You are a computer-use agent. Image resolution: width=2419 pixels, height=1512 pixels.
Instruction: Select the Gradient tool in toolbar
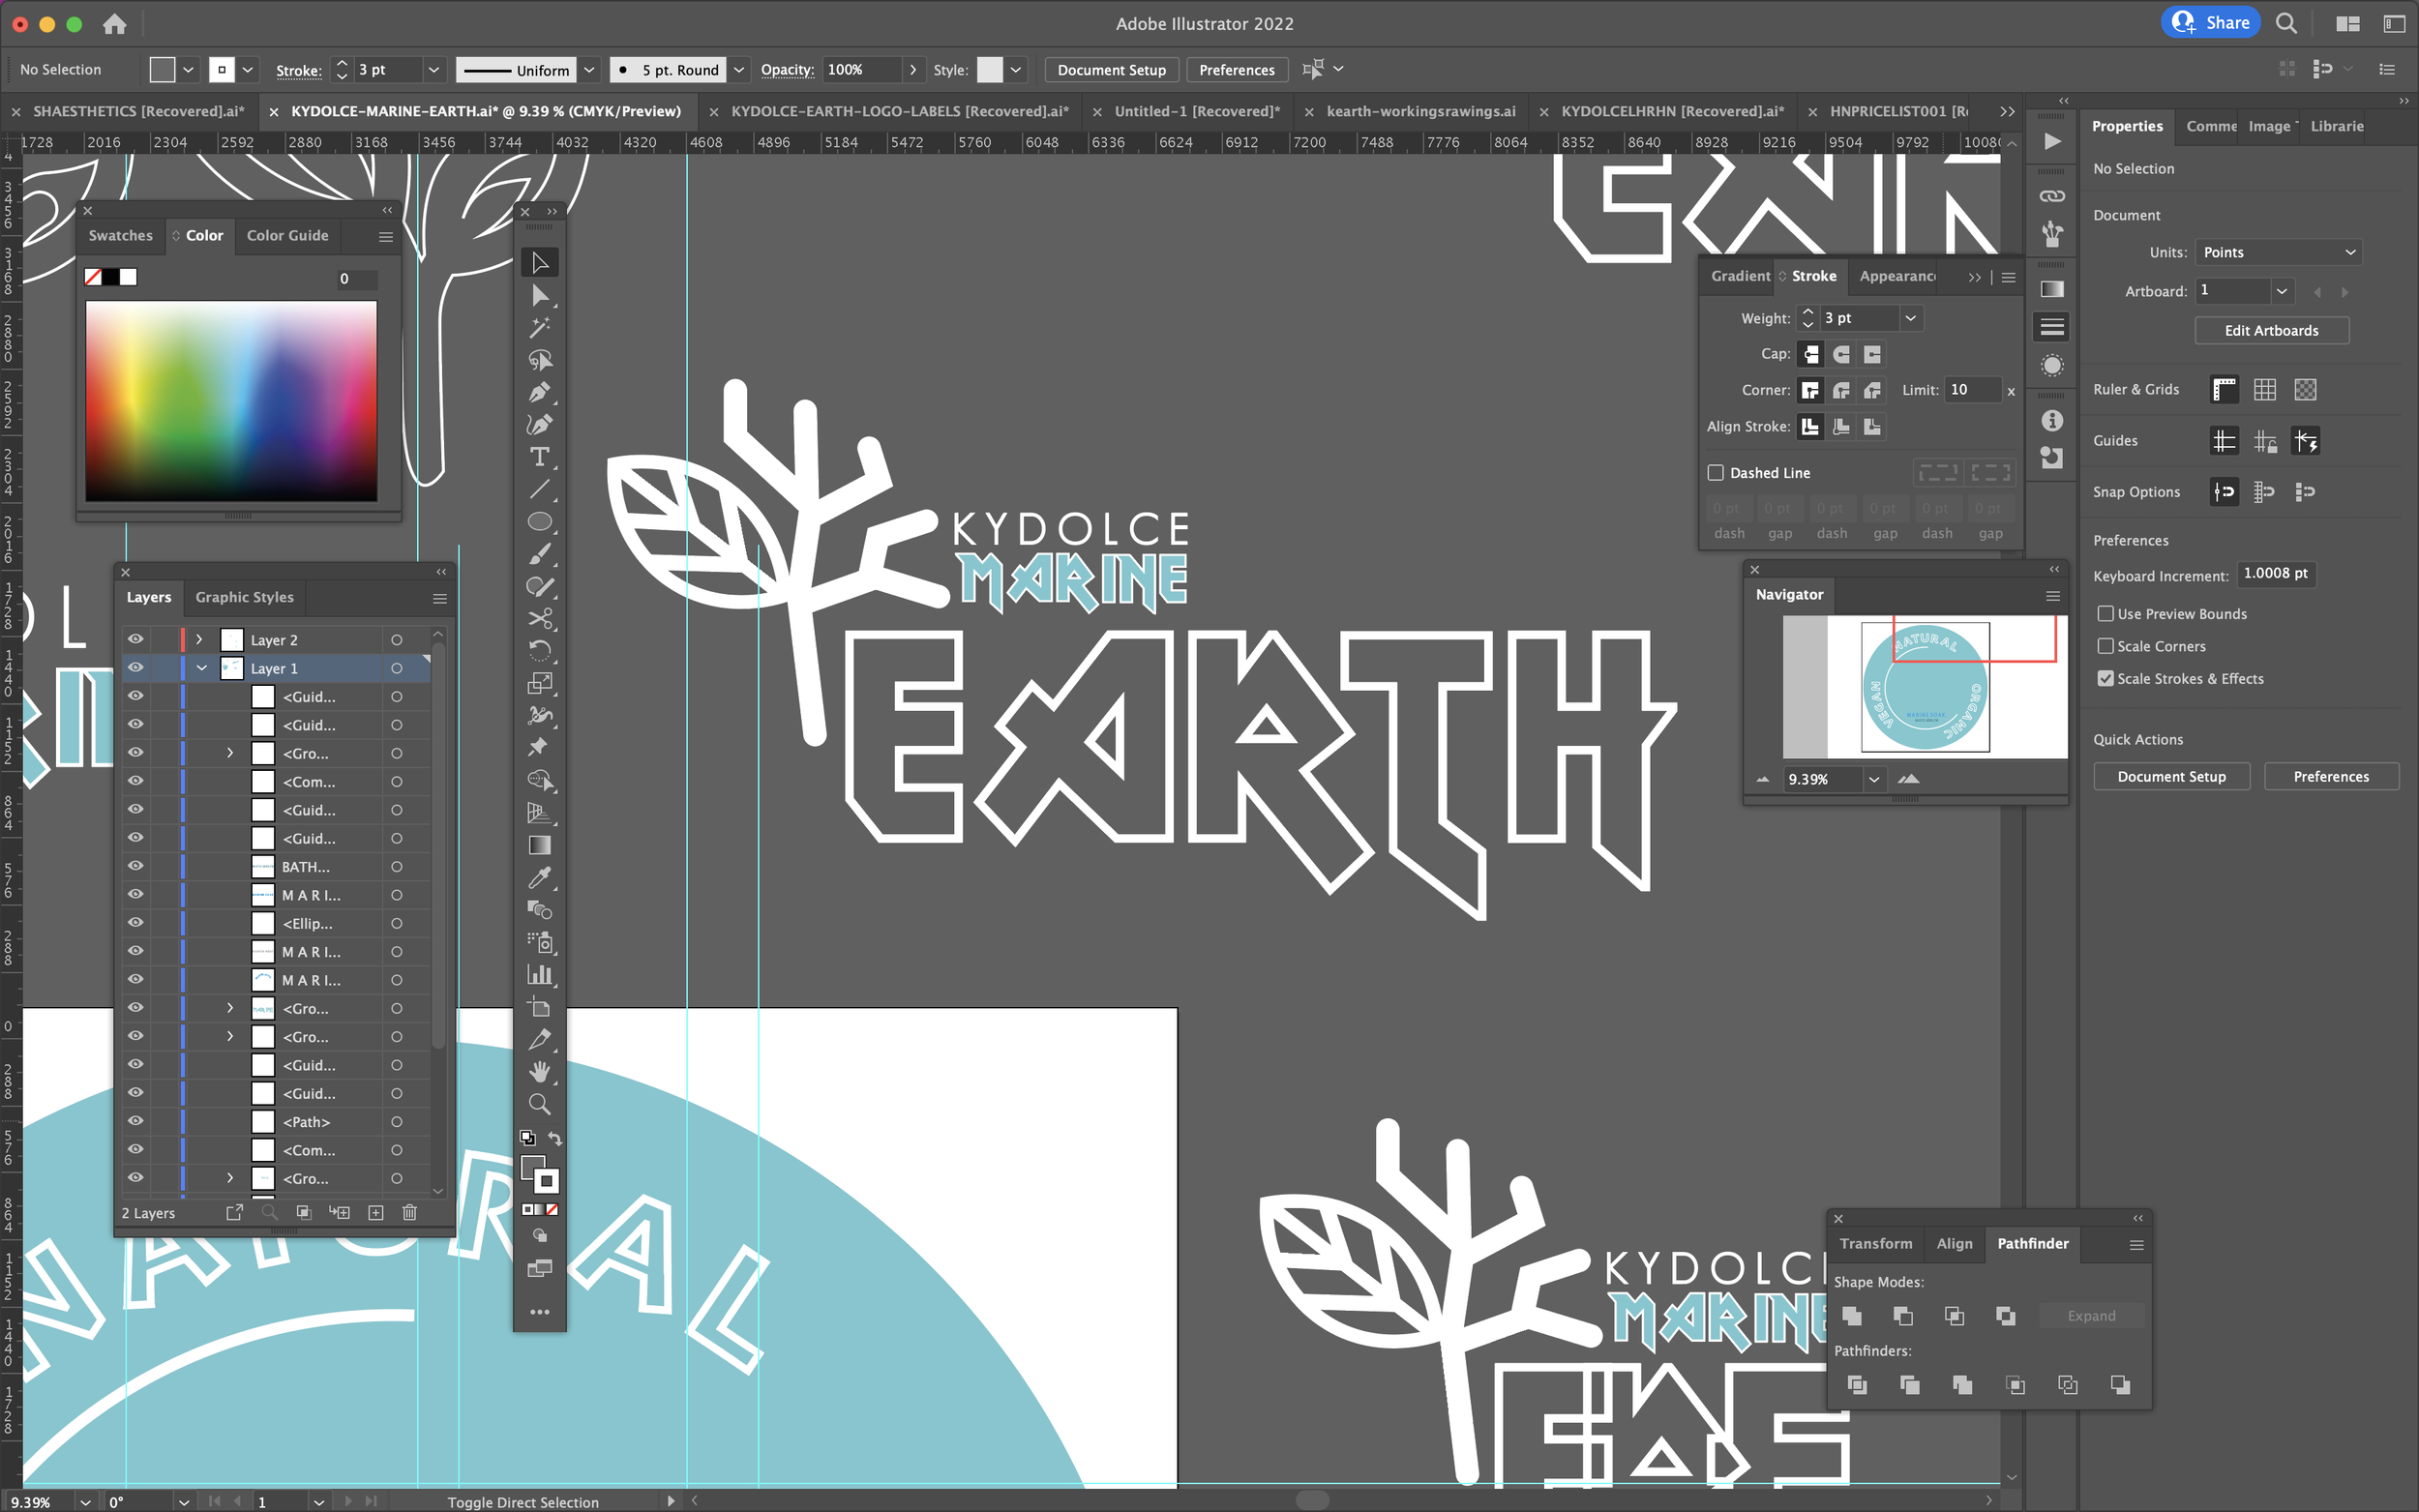click(x=540, y=846)
